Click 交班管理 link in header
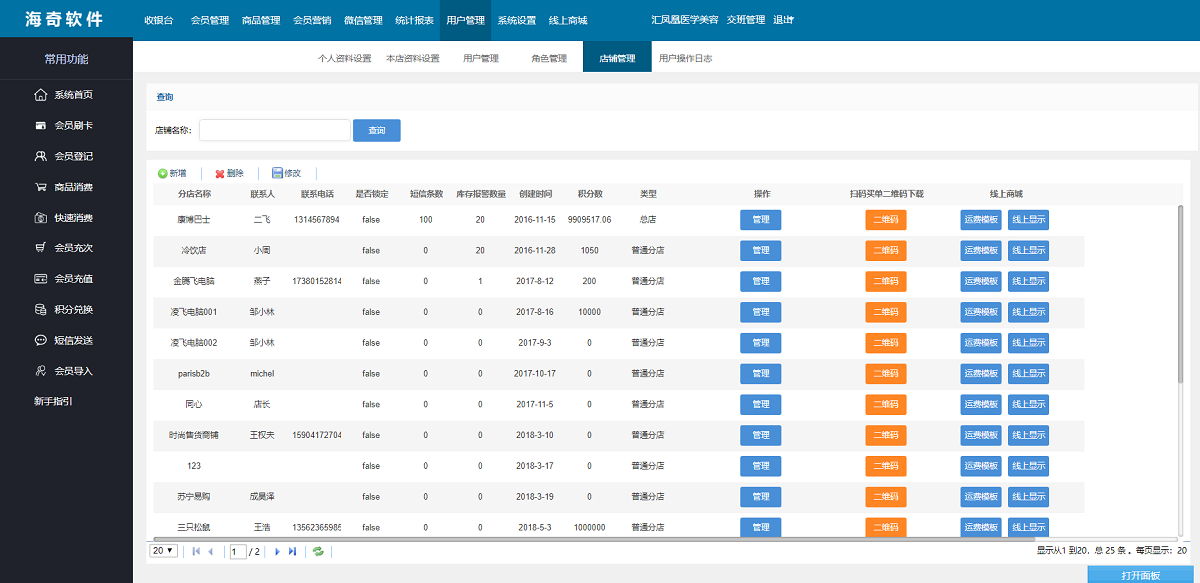The image size is (1200, 583). [x=746, y=20]
